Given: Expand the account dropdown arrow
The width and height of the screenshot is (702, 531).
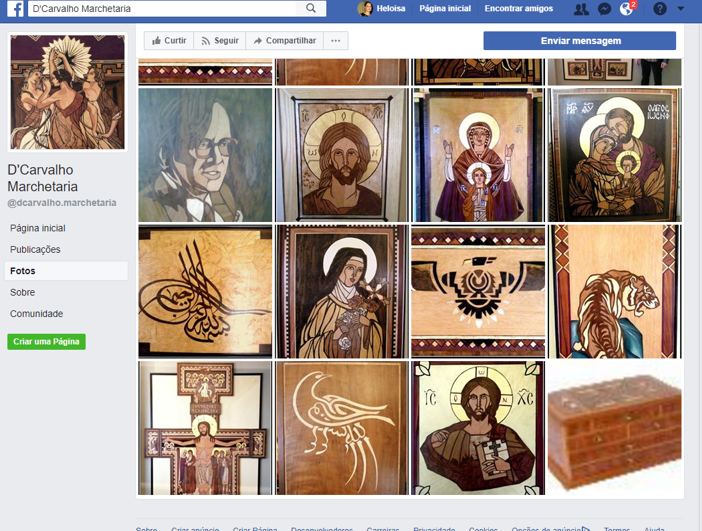Looking at the screenshot, I should point(681,8).
